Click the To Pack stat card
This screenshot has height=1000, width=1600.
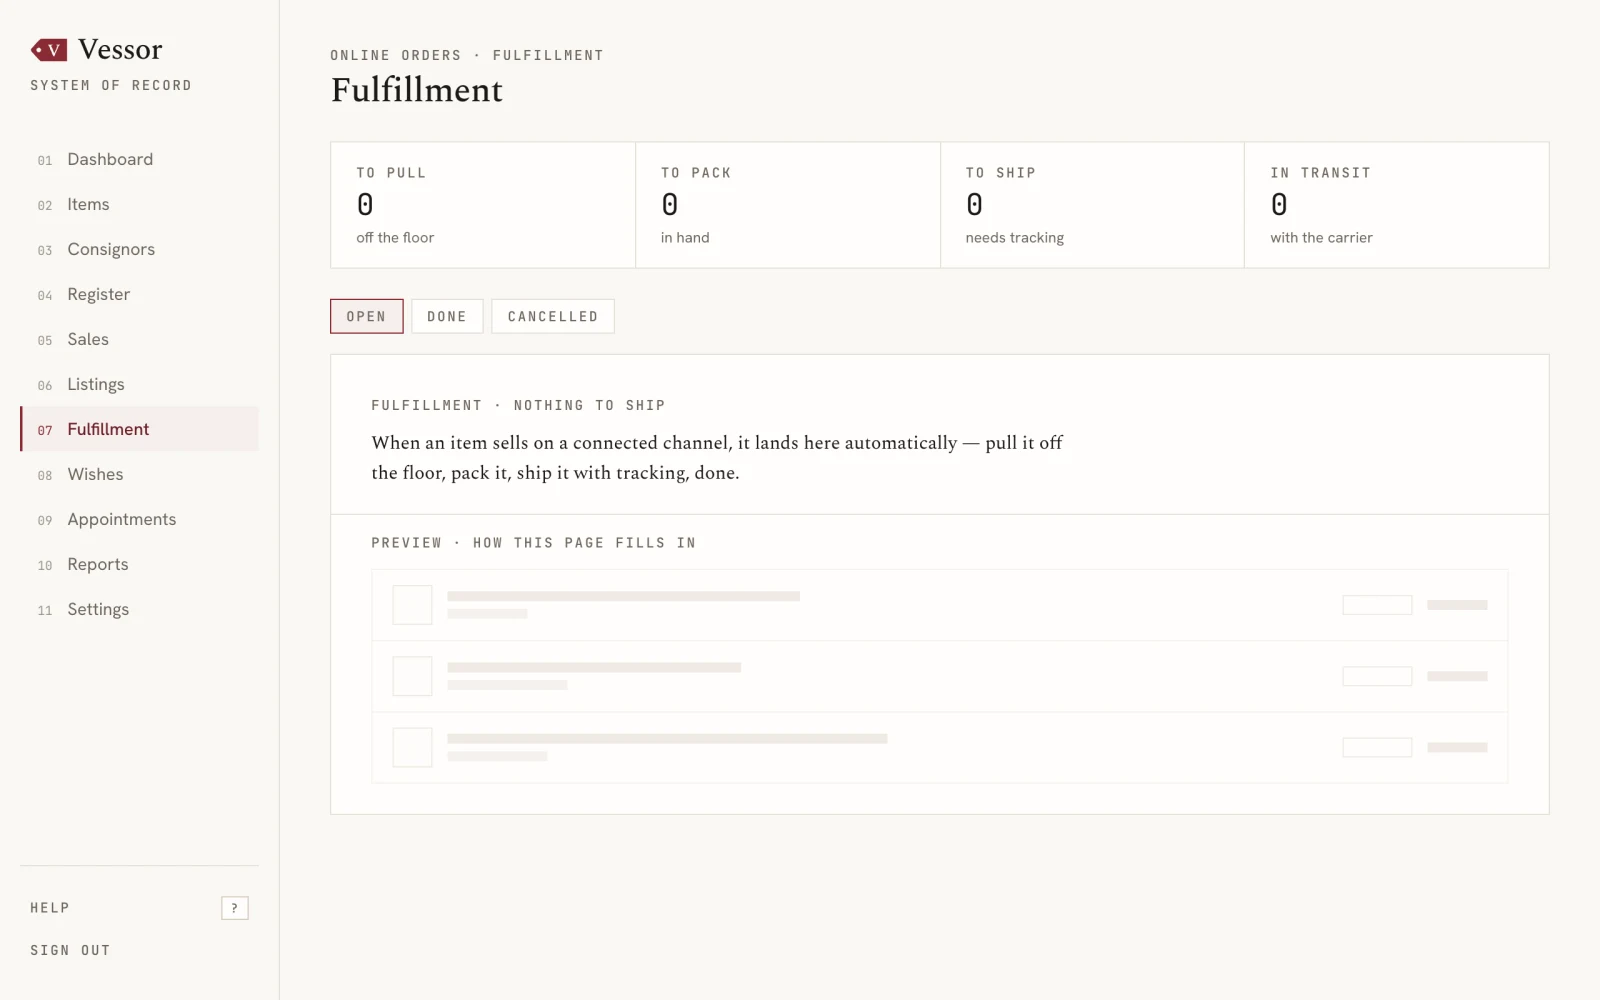coord(788,205)
